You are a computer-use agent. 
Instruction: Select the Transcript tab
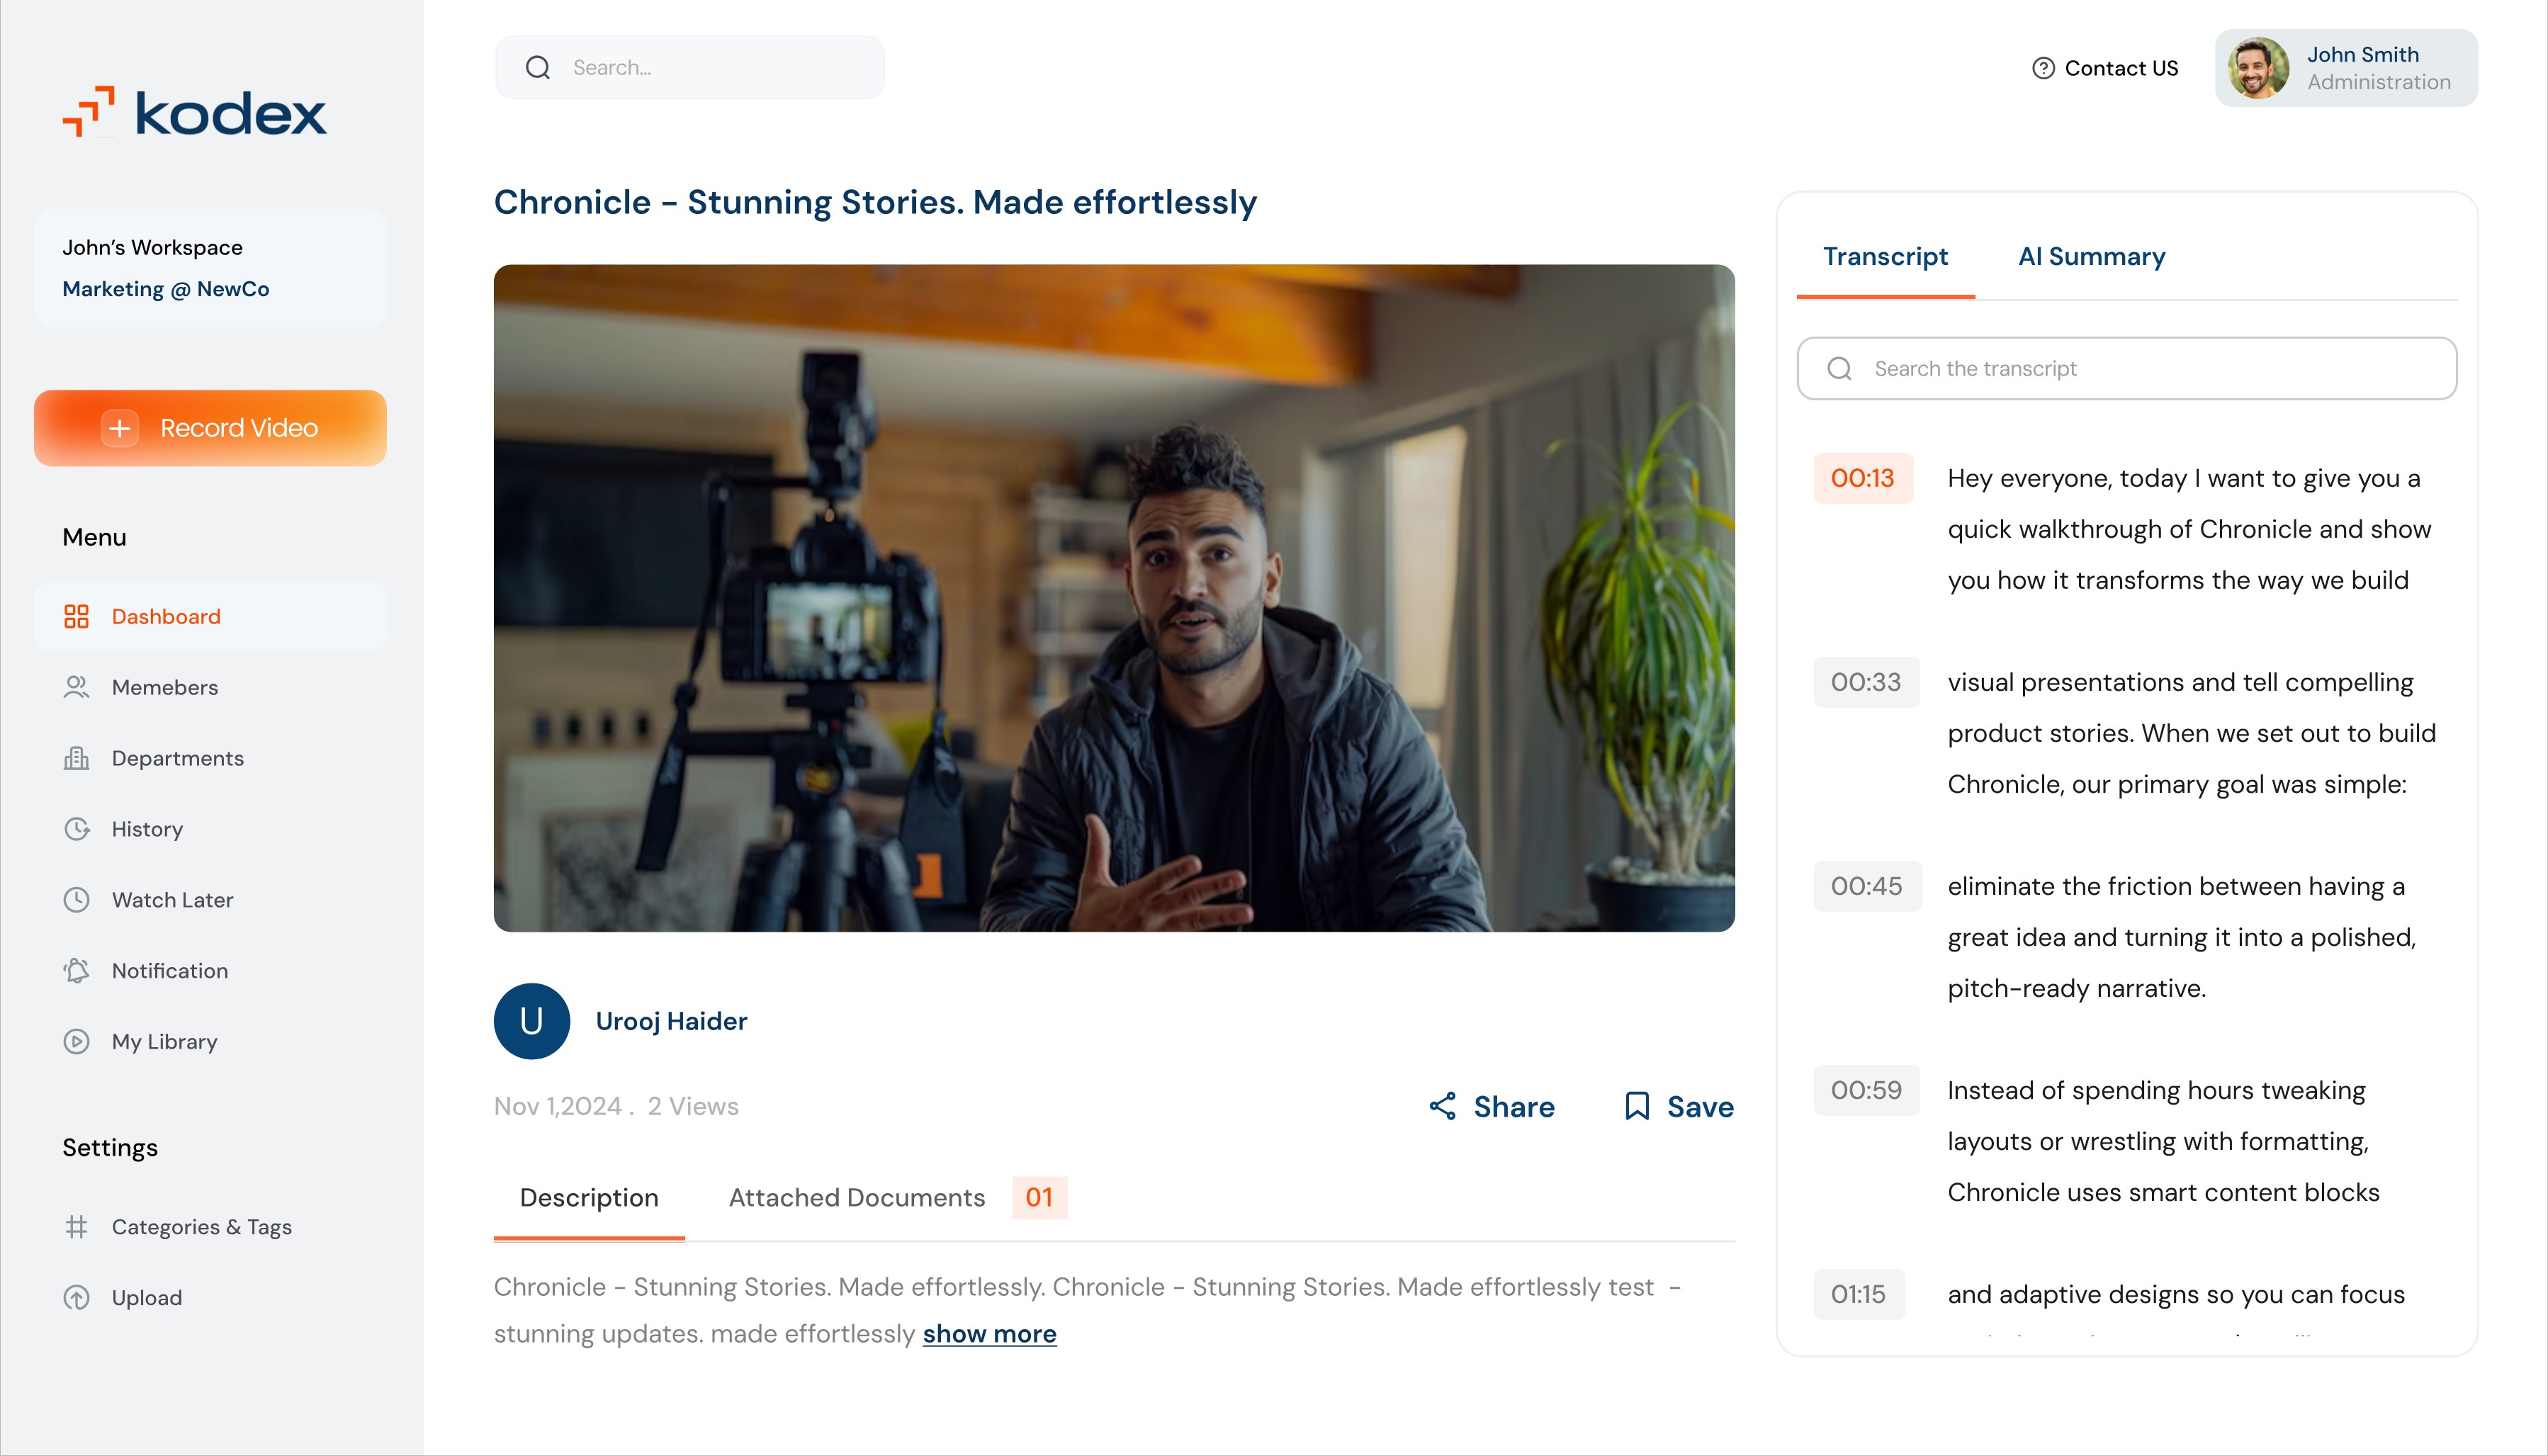(x=1885, y=257)
